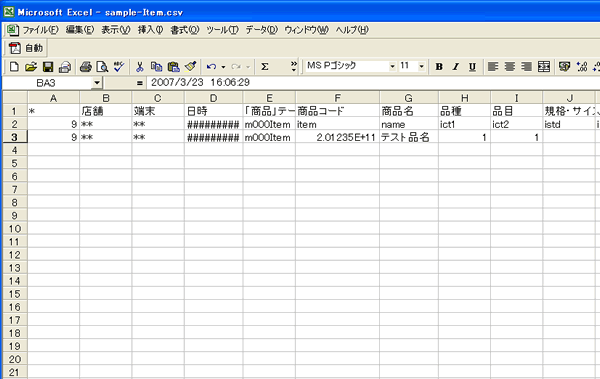600x379 pixels.
Task: Toggle Bold formatting
Action: pos(439,67)
